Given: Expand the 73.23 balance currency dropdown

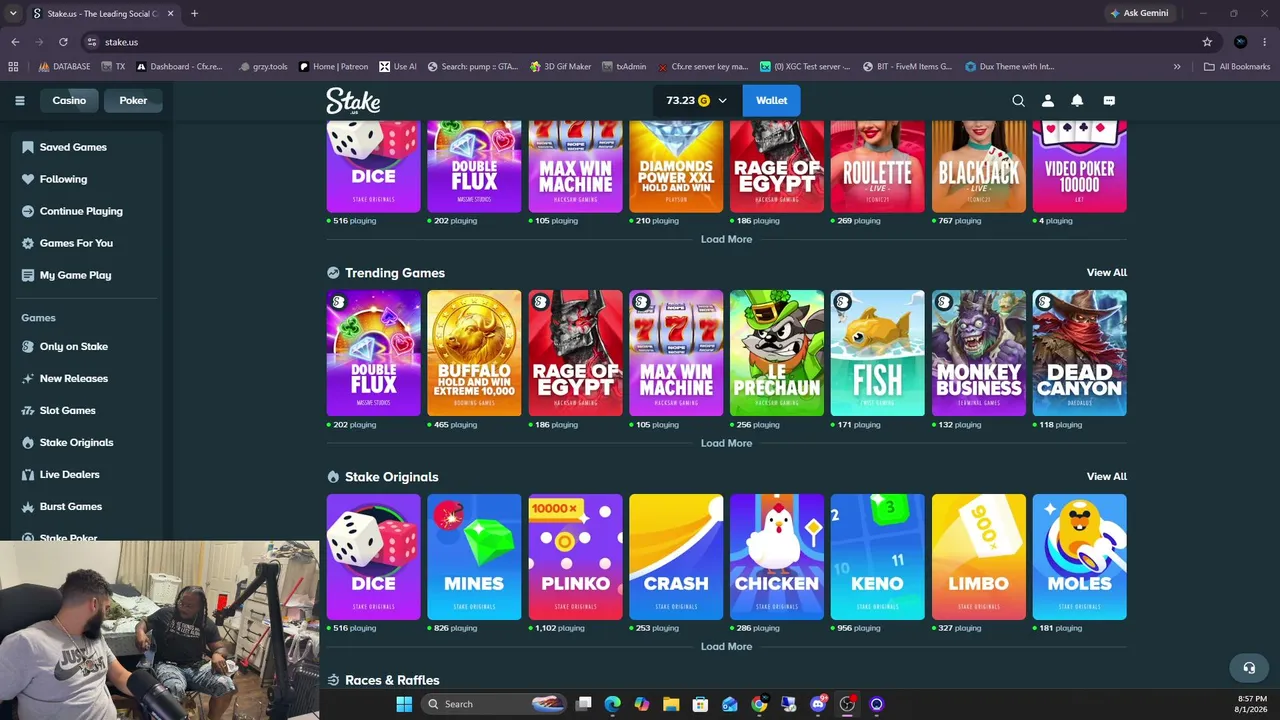Looking at the screenshot, I should [698, 100].
